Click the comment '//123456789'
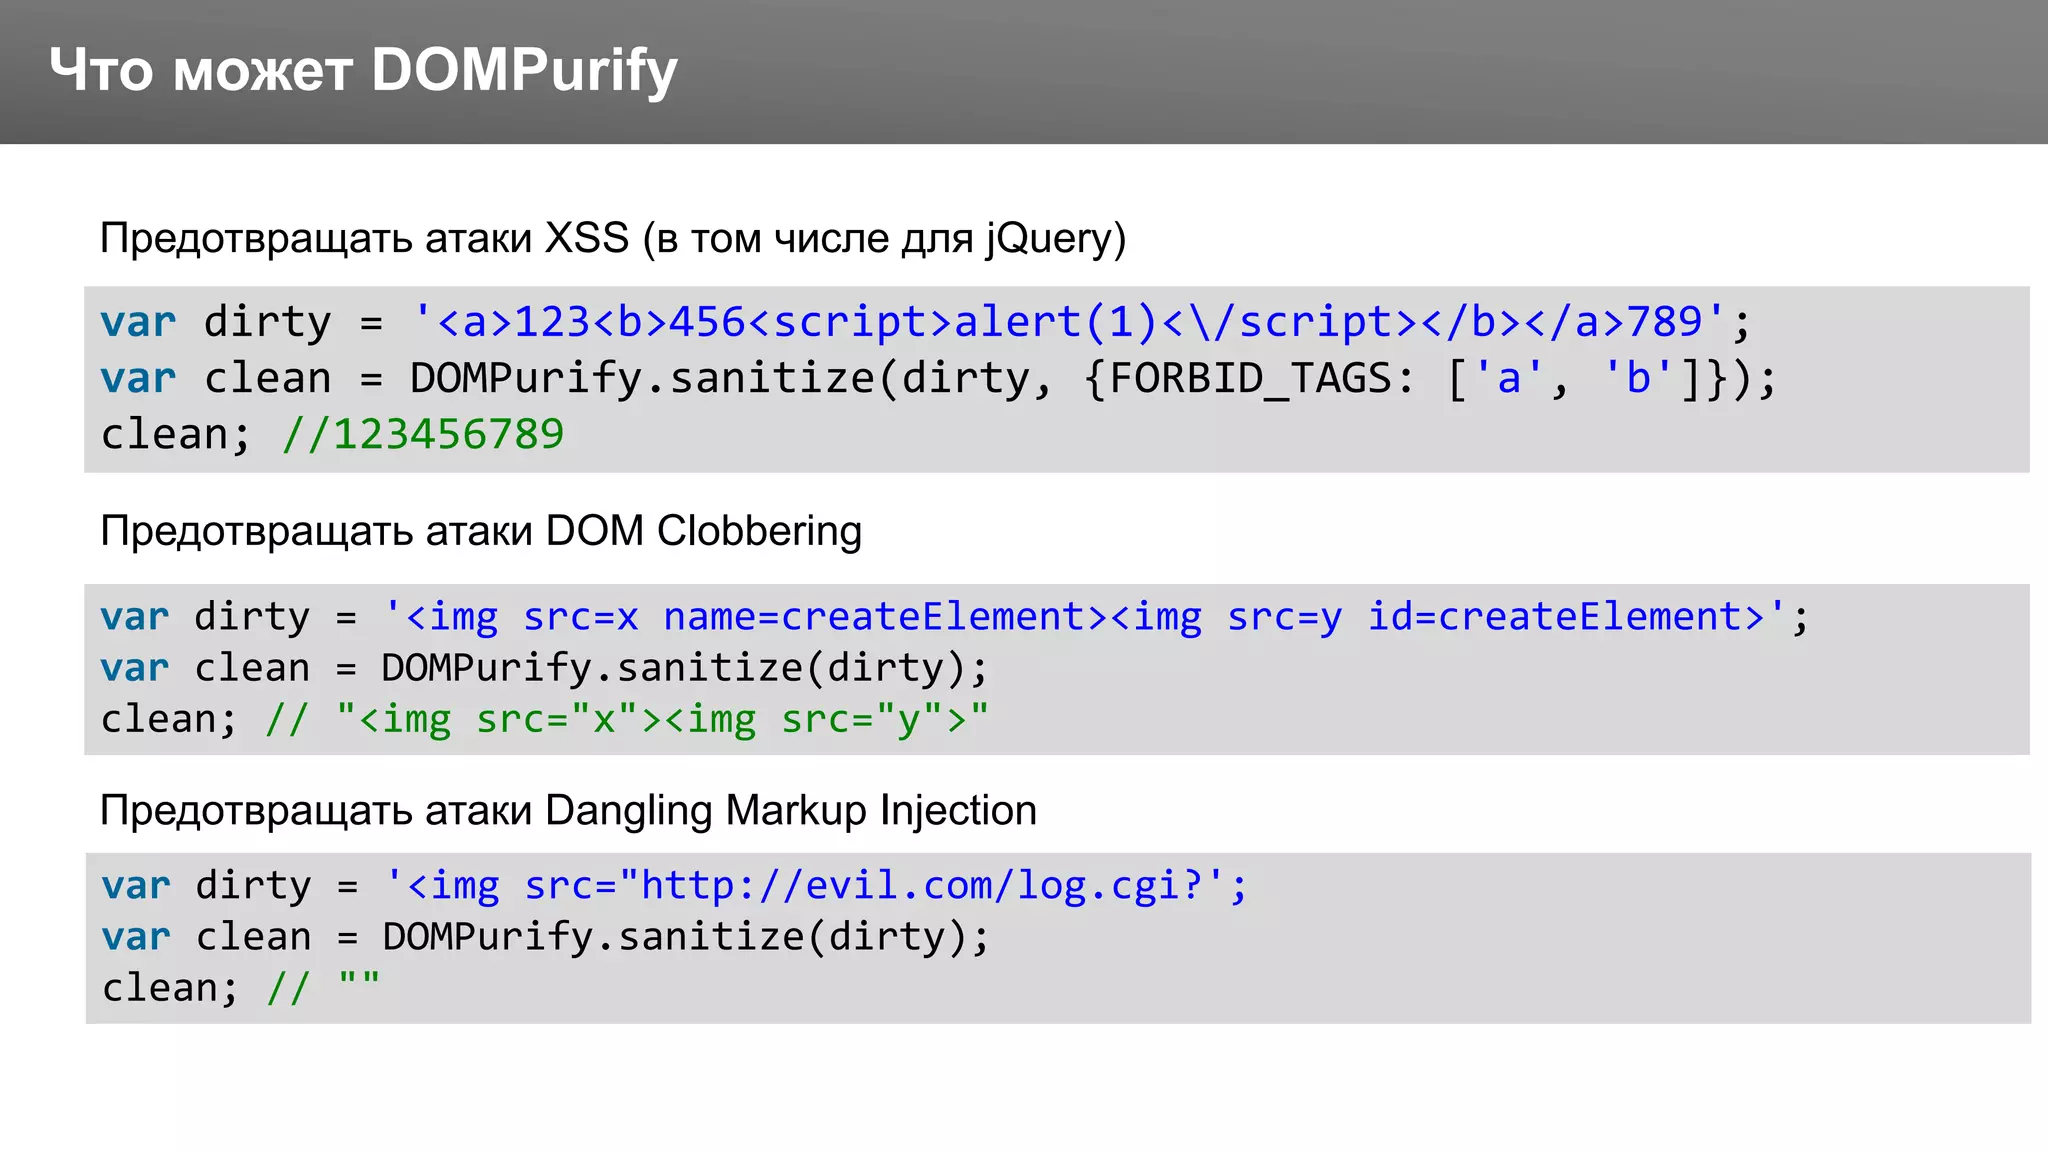This screenshot has height=1152, width=2048. (x=423, y=434)
